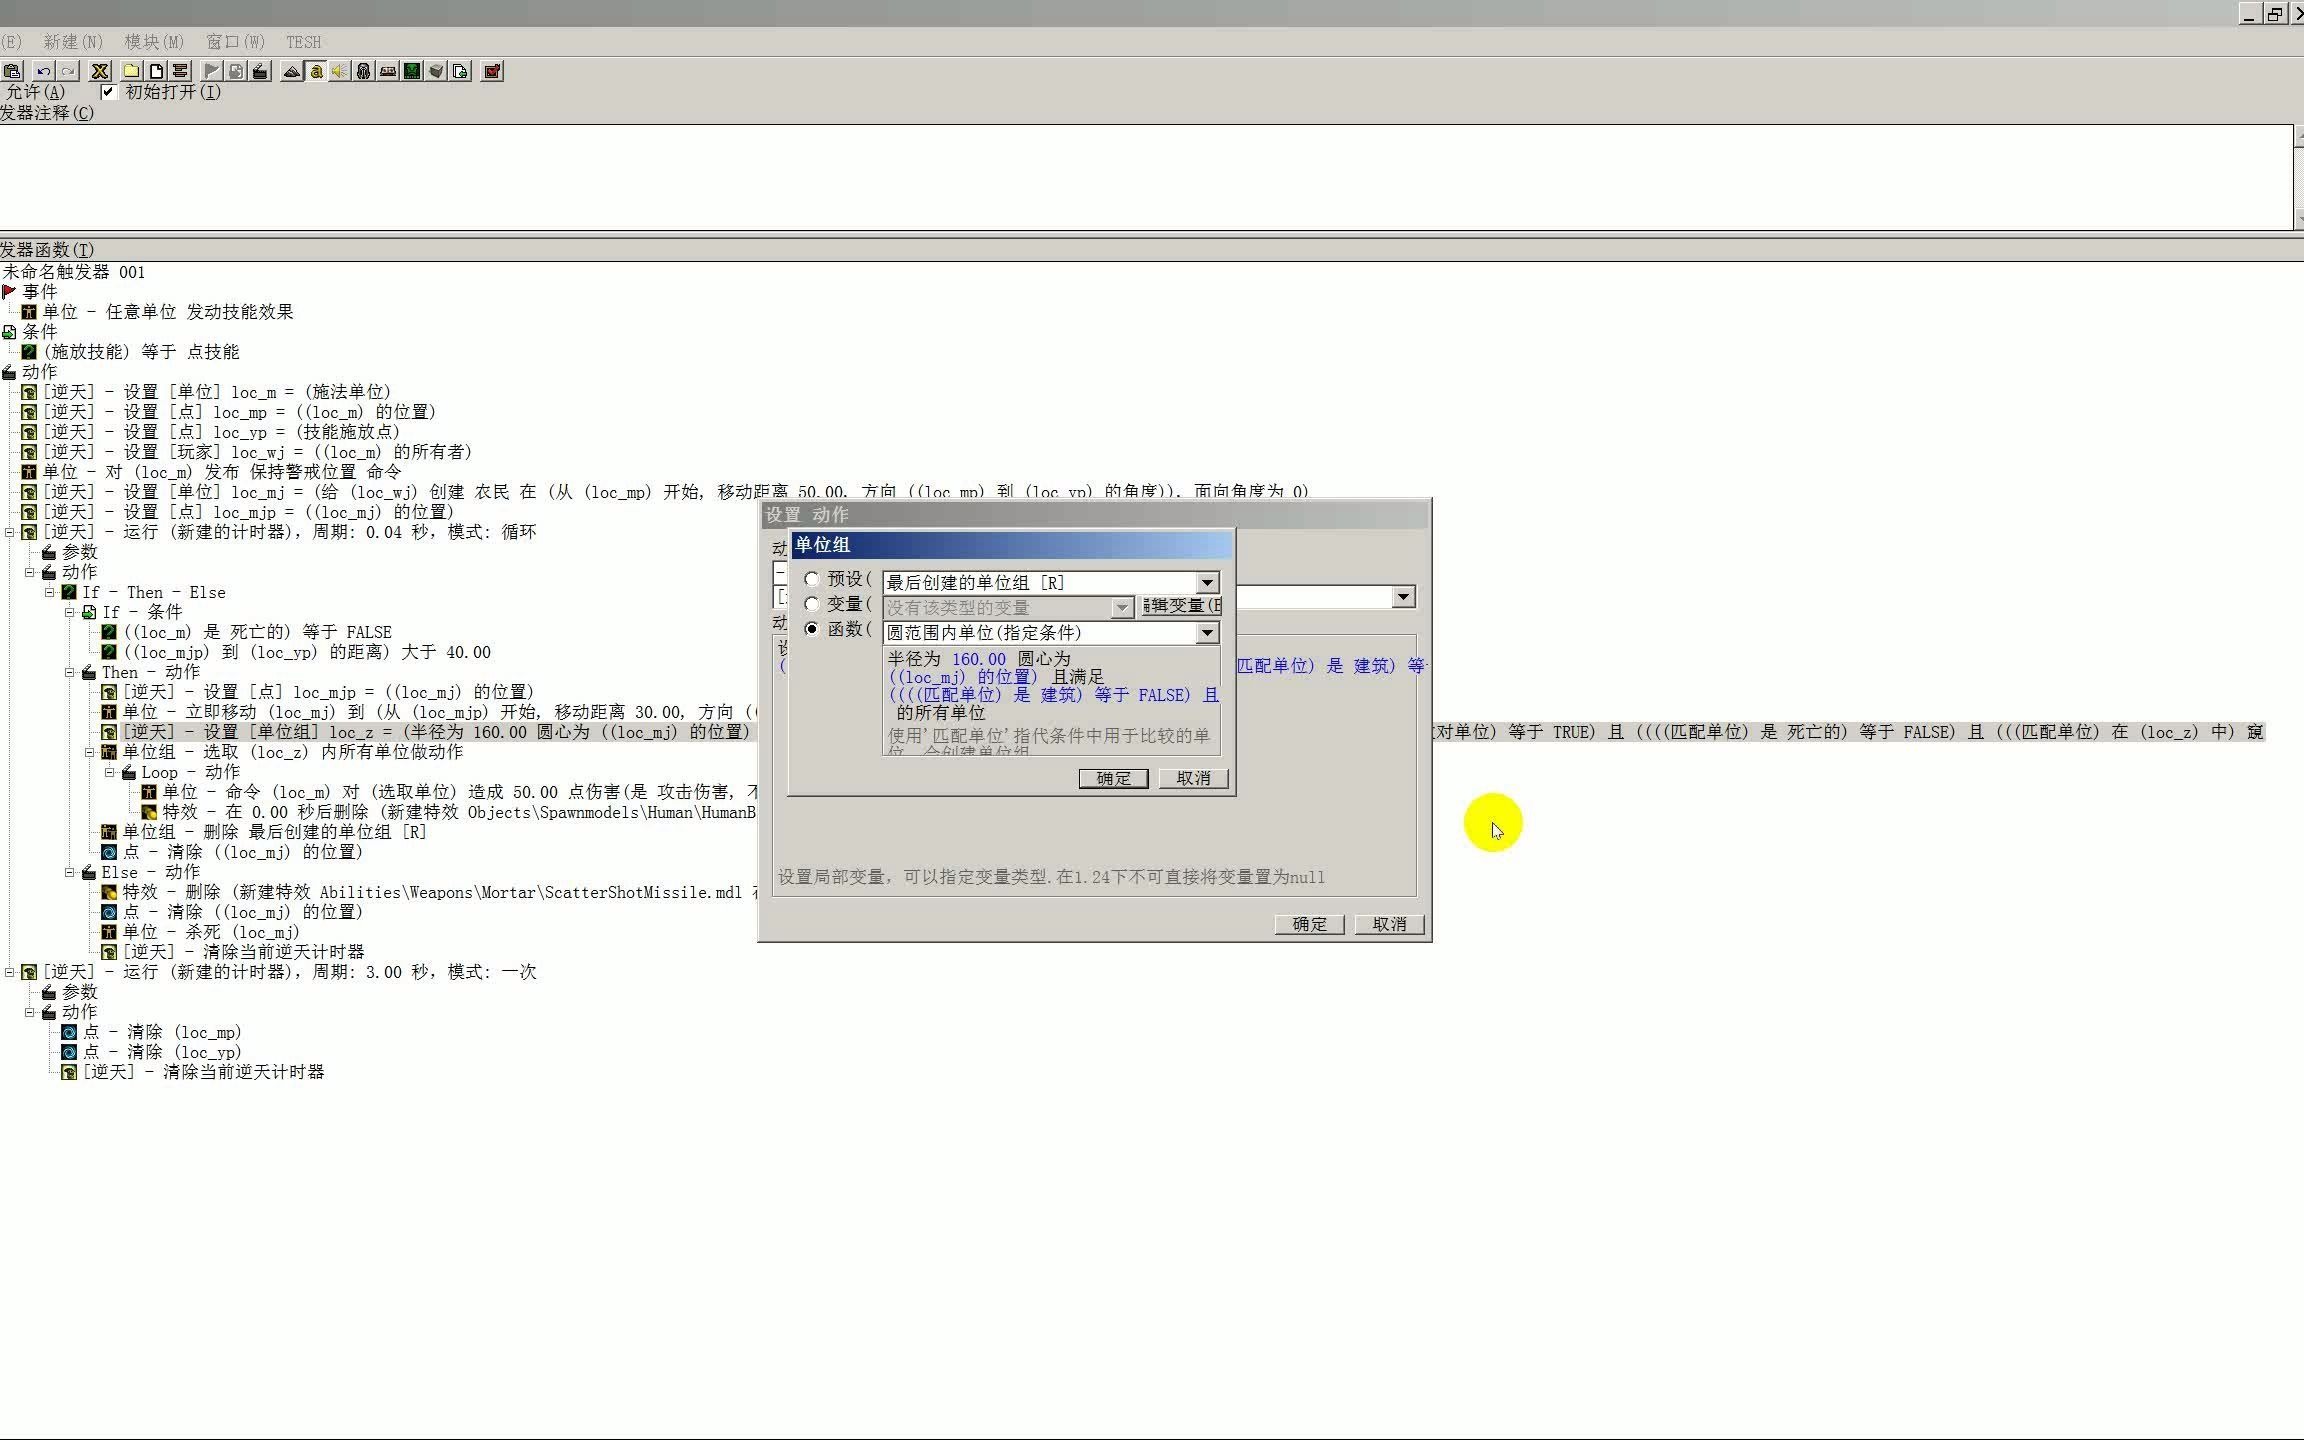This screenshot has height=1440, width=2304.
Task: Open the Trigger Editor 'a' icon
Action: pyautogui.click(x=316, y=71)
